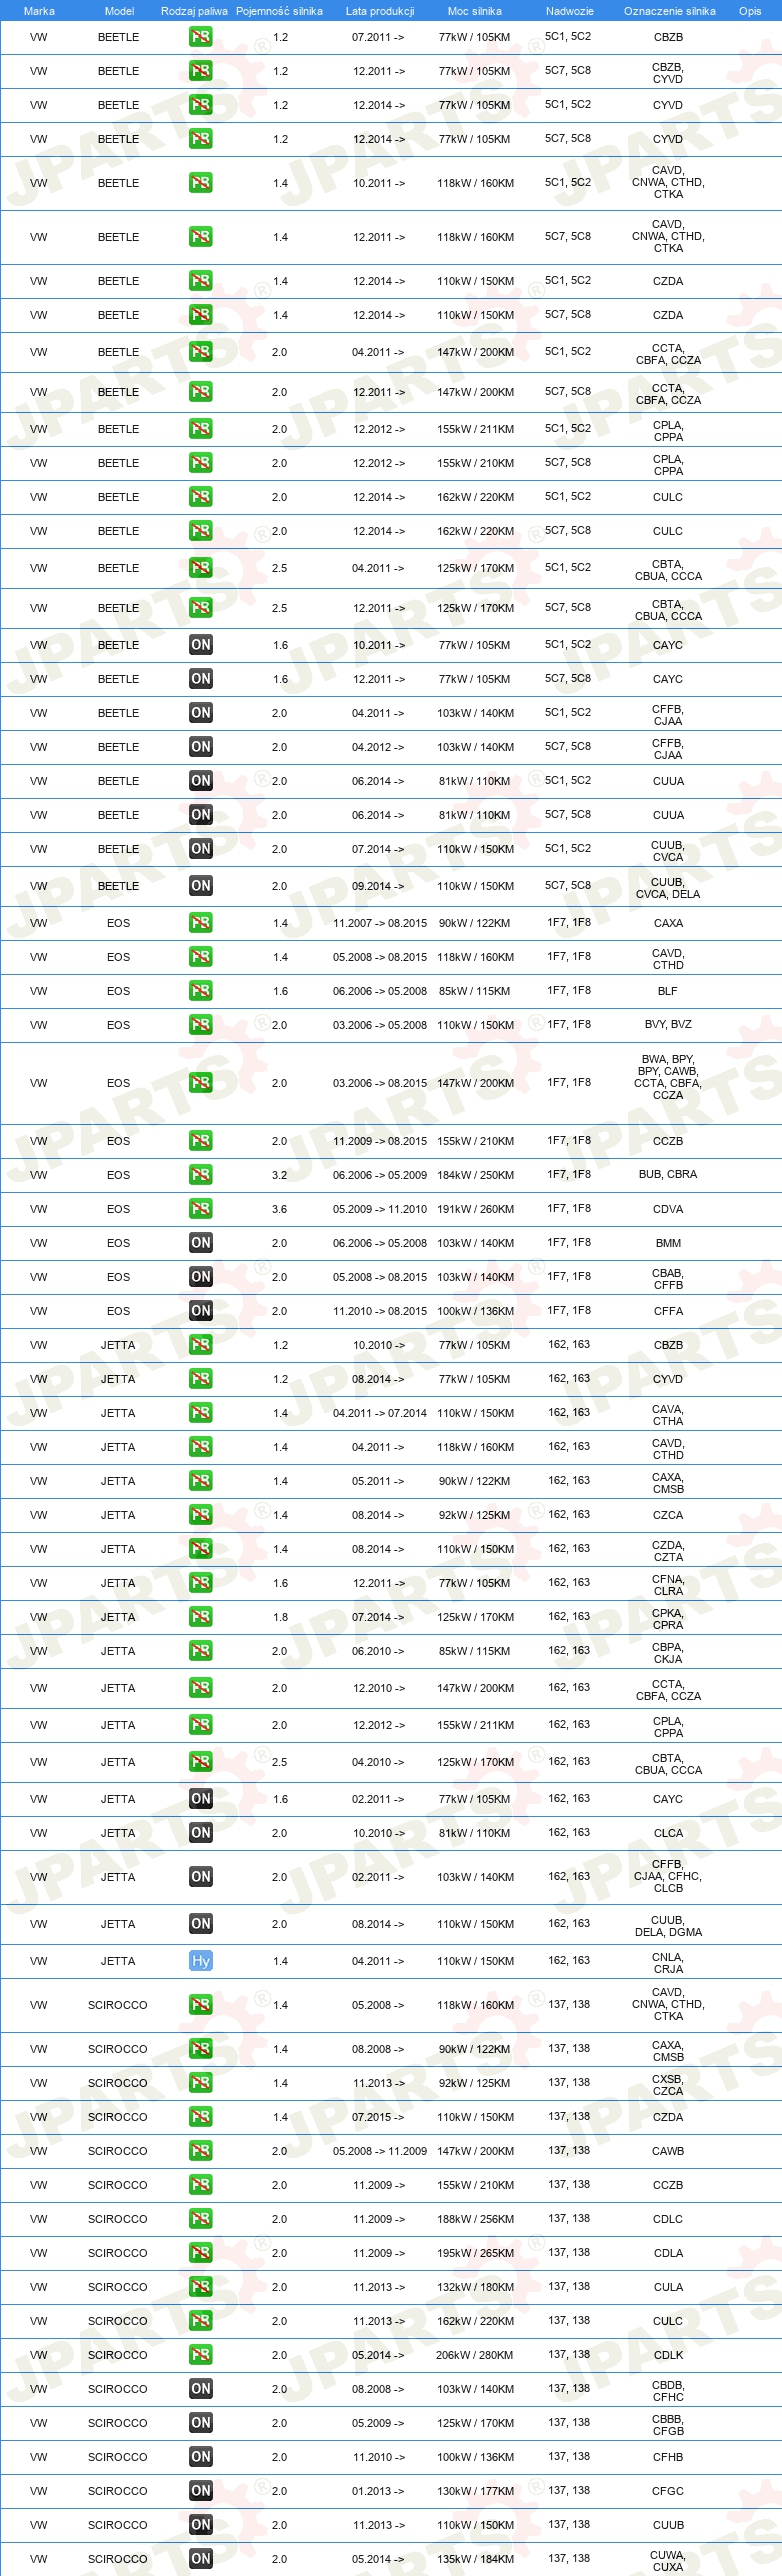Image resolution: width=782 pixels, height=2576 pixels.
Task: Click petrol icon in Beetle 04.2011 147kW row
Action: coord(201,352)
